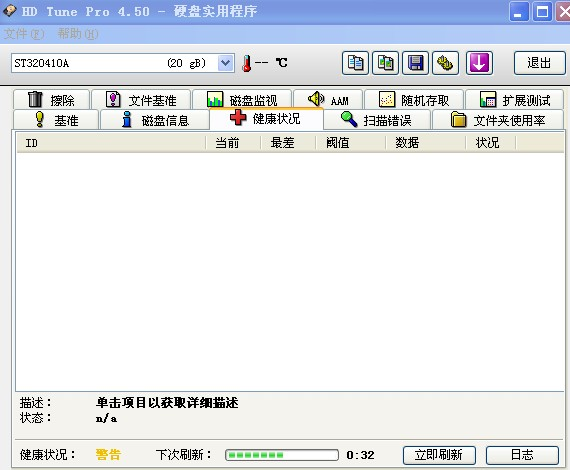
Task: Open the 日志 log button
Action: point(522,455)
